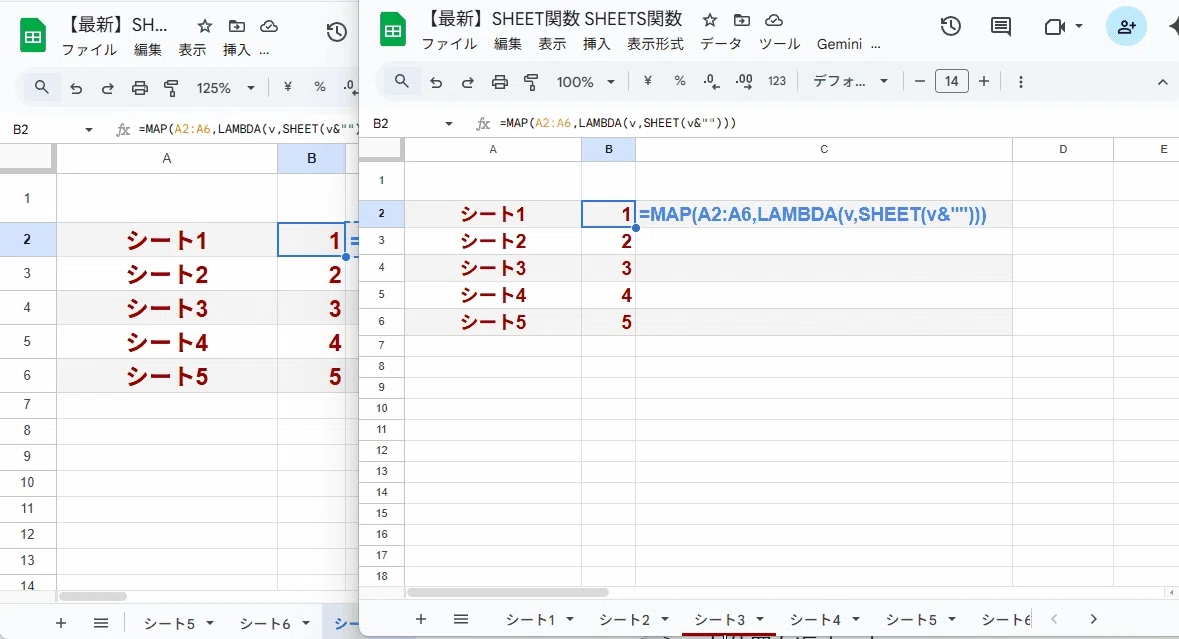Switch to the シート4 tab in the right window

click(x=815, y=619)
